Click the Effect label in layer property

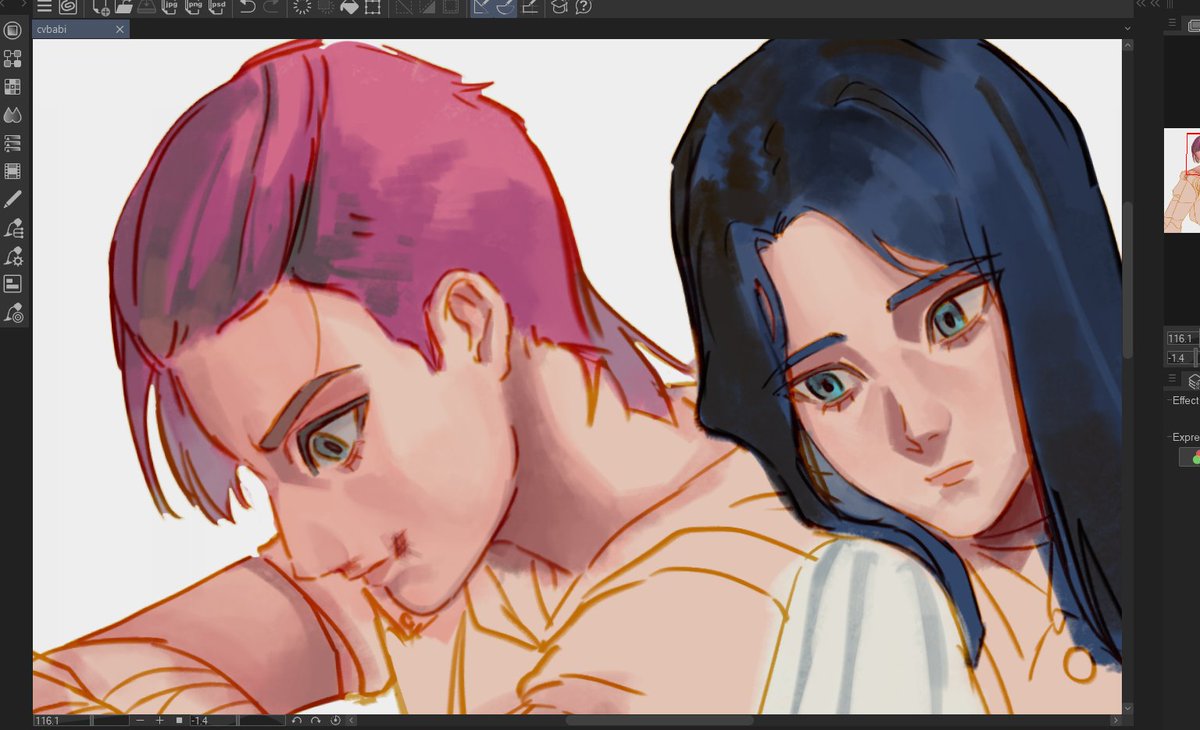1185,401
